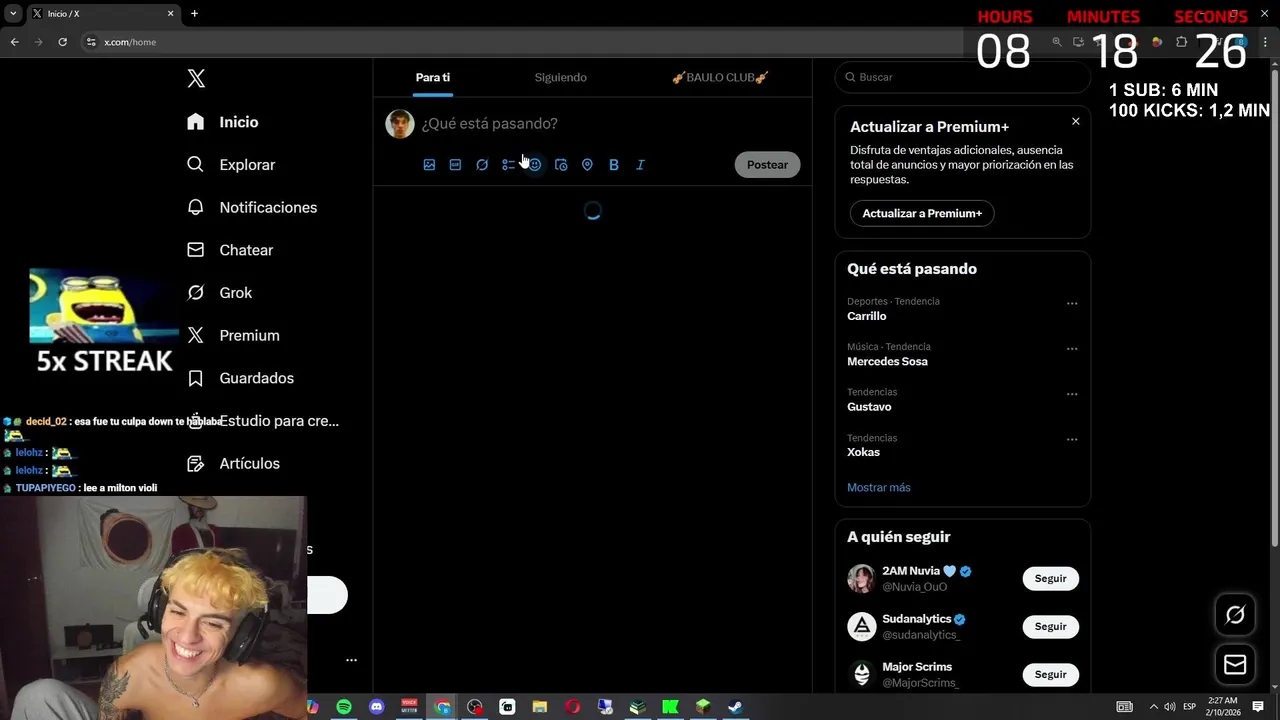1280x720 pixels.
Task: Click the Mostrar más link
Action: click(x=878, y=487)
